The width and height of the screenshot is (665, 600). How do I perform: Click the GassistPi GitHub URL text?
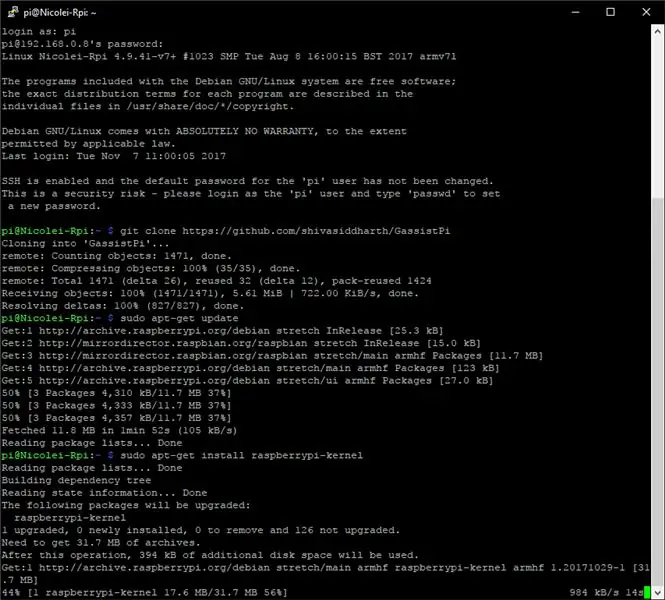tap(316, 231)
